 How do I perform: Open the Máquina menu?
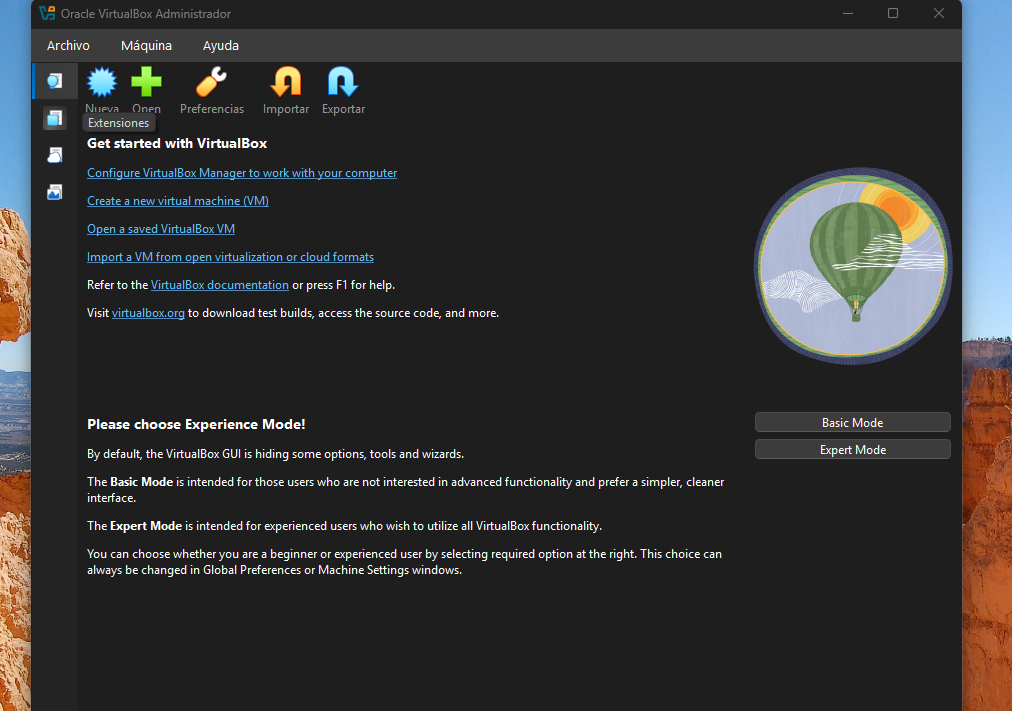coord(146,45)
